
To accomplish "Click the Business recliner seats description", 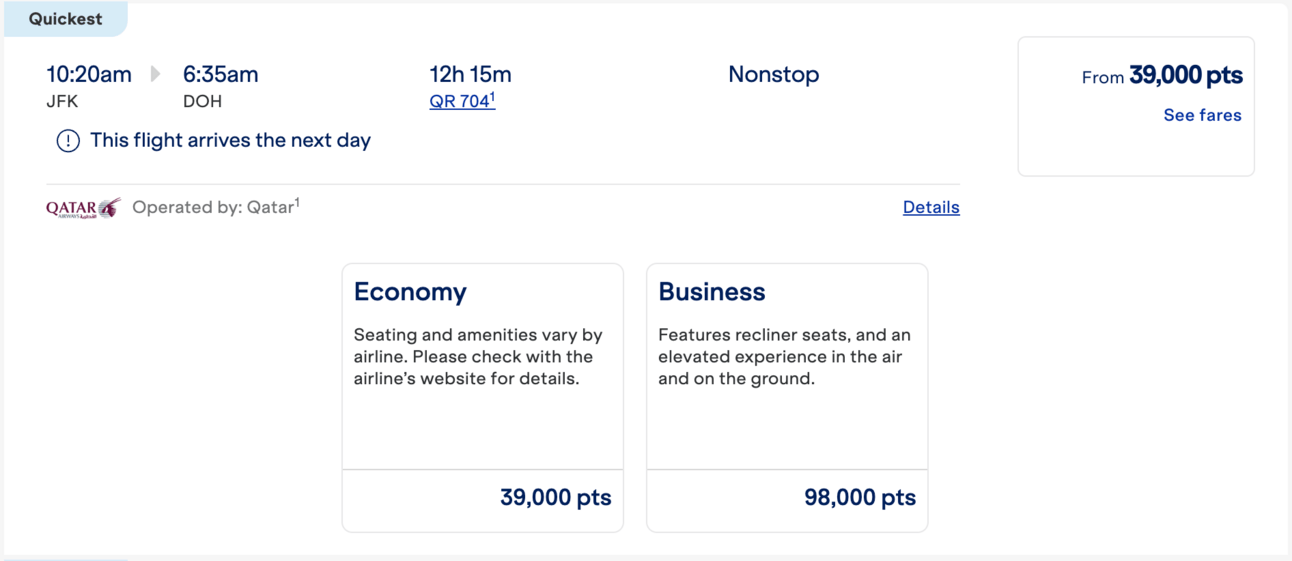I will coord(785,357).
